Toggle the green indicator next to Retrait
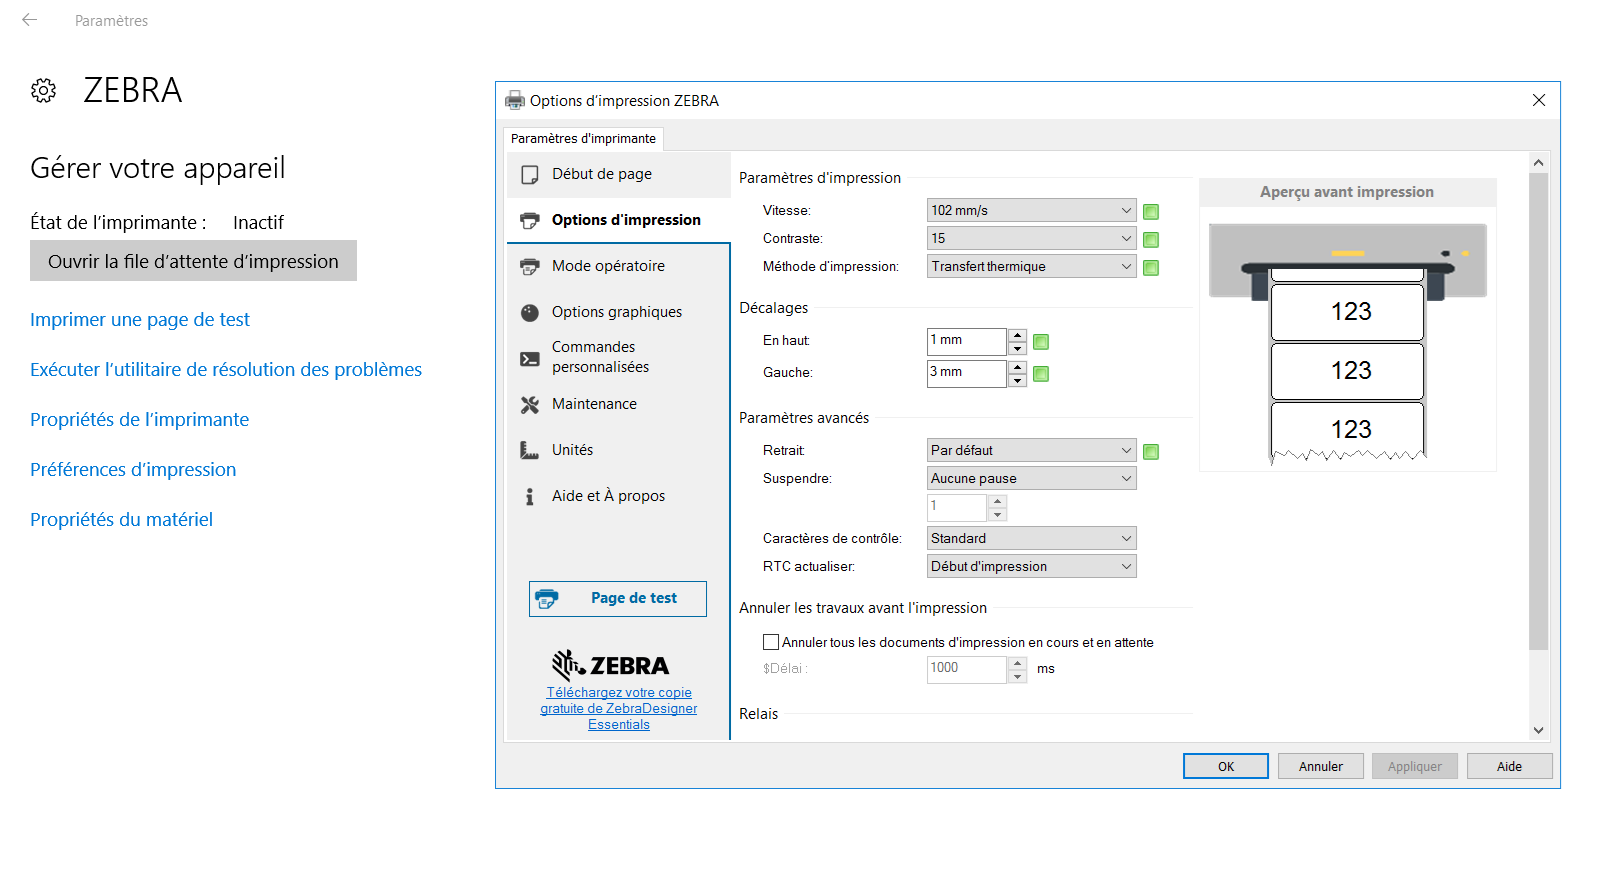The width and height of the screenshot is (1618, 891). pos(1151,451)
